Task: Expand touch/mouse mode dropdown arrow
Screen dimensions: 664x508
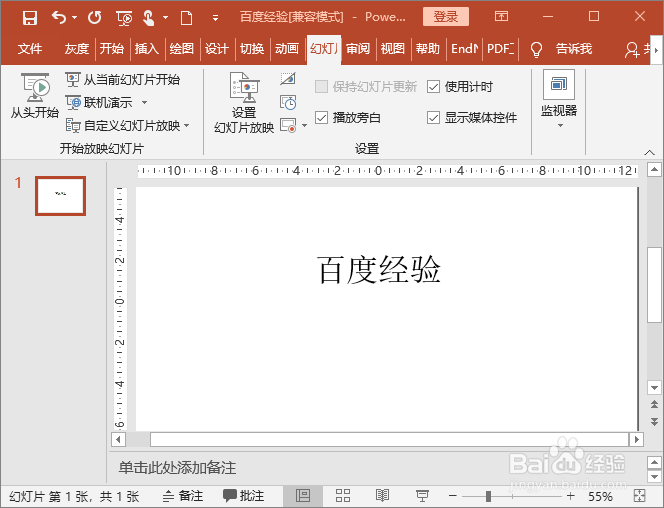Action: (166, 18)
